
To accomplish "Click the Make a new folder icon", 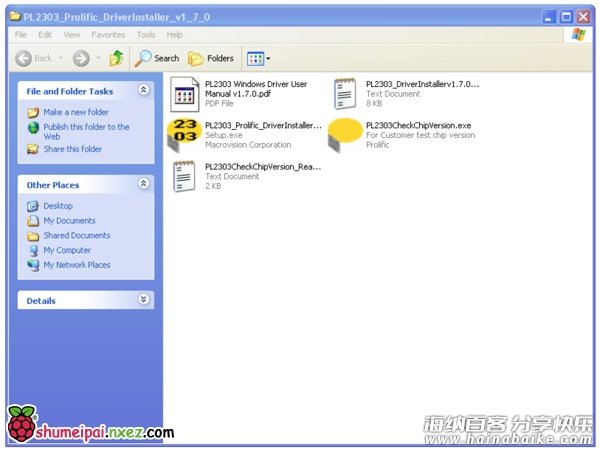I will tap(33, 112).
